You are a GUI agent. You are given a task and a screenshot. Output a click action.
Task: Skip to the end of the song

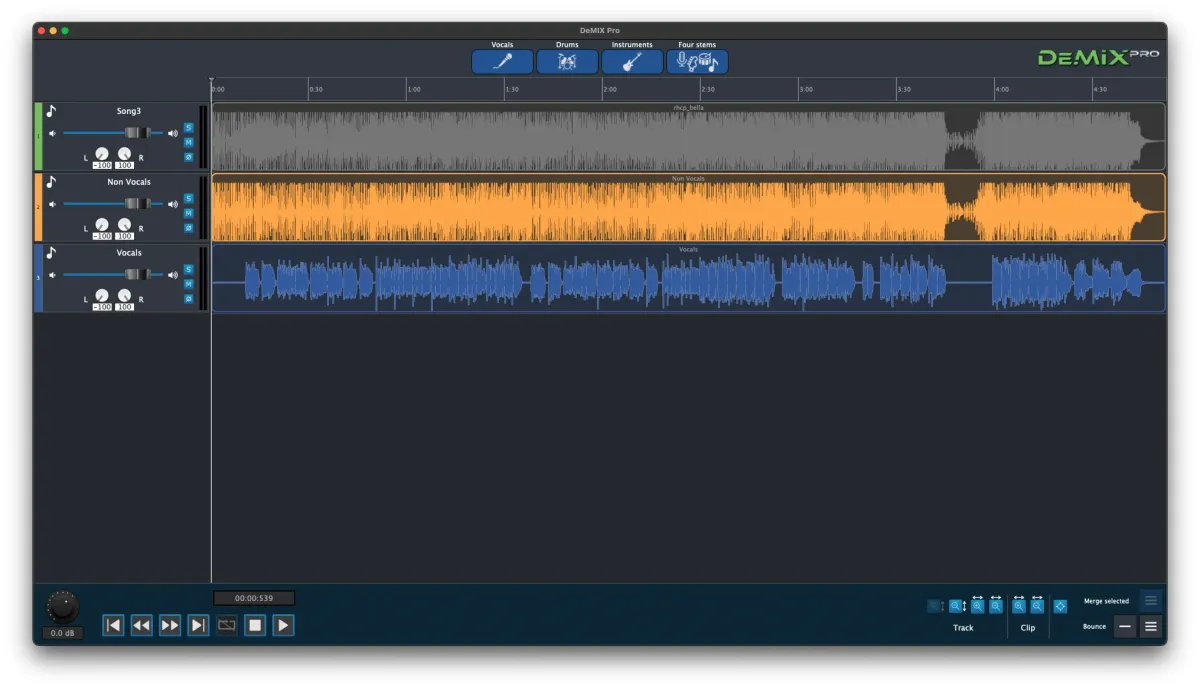point(198,625)
